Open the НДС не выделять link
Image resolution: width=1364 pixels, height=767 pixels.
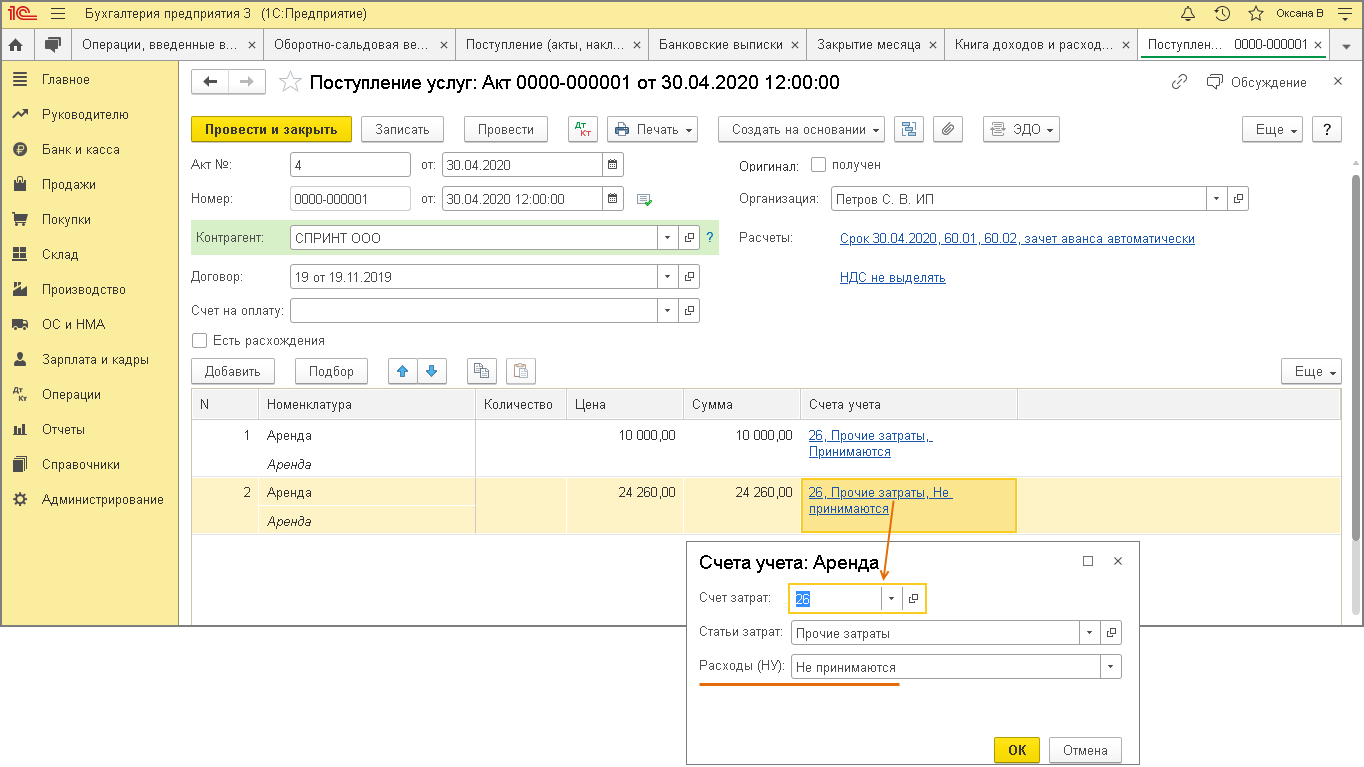coord(892,277)
